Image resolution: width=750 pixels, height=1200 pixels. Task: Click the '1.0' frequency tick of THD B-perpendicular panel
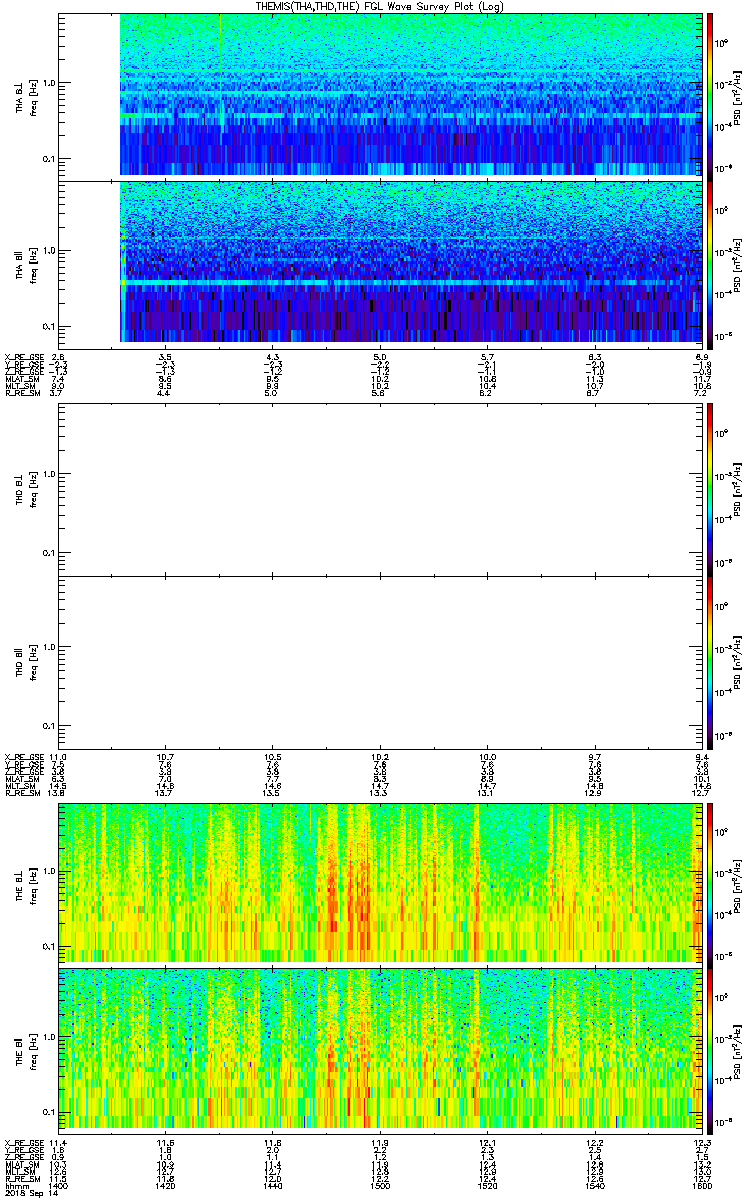51,473
